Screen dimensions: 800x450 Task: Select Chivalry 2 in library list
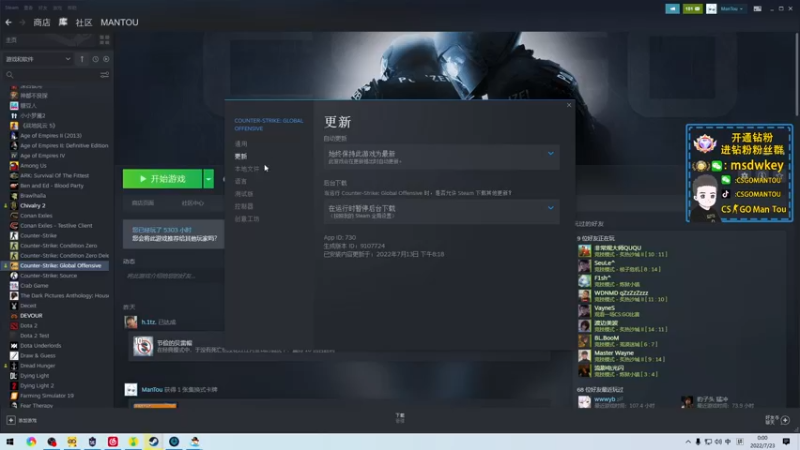[x=33, y=206]
